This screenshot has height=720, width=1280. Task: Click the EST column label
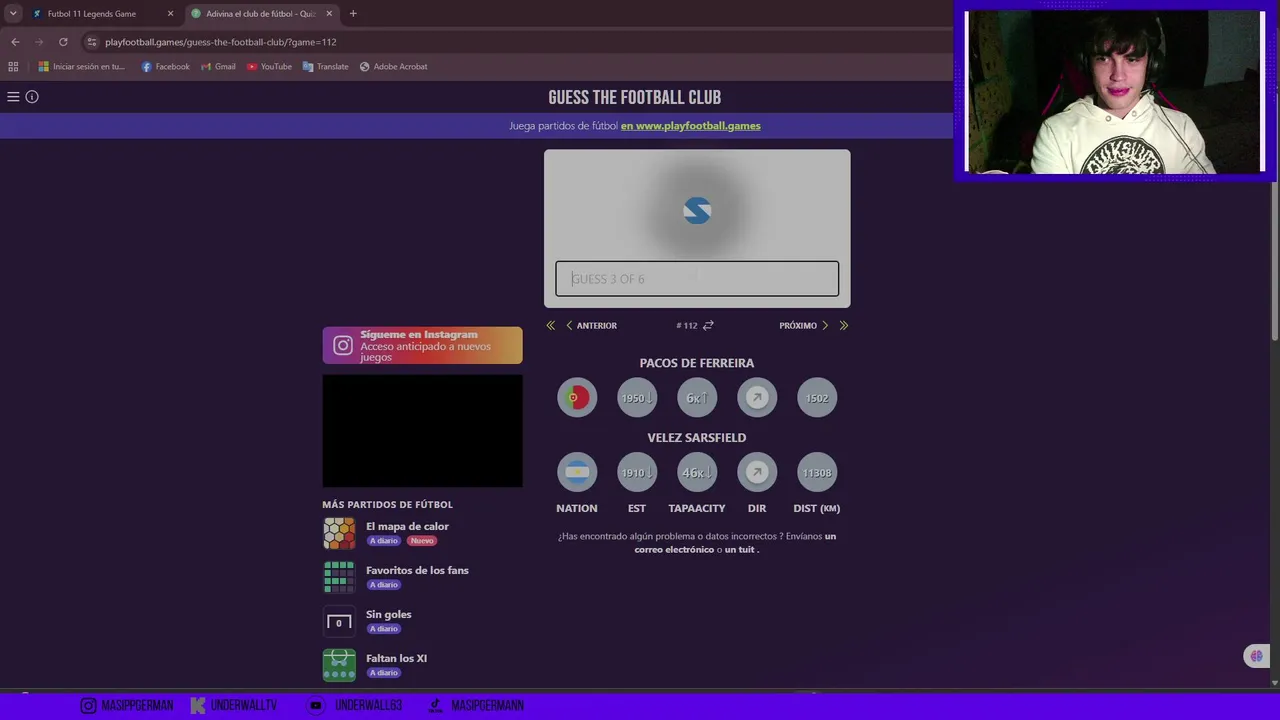pos(637,509)
